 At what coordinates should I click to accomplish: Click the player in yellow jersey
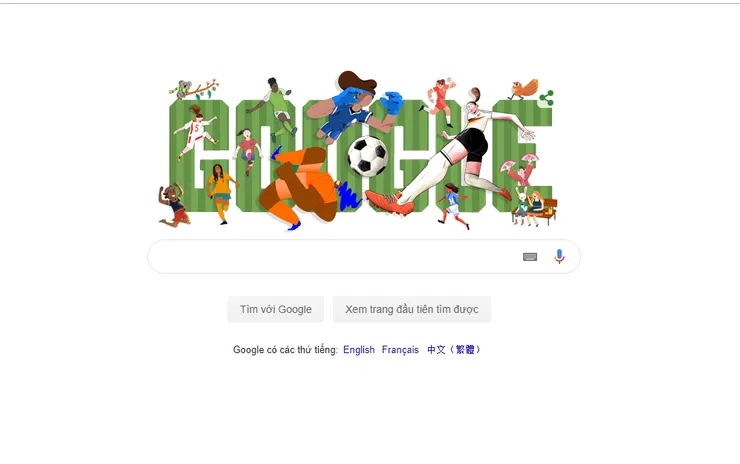[220, 193]
